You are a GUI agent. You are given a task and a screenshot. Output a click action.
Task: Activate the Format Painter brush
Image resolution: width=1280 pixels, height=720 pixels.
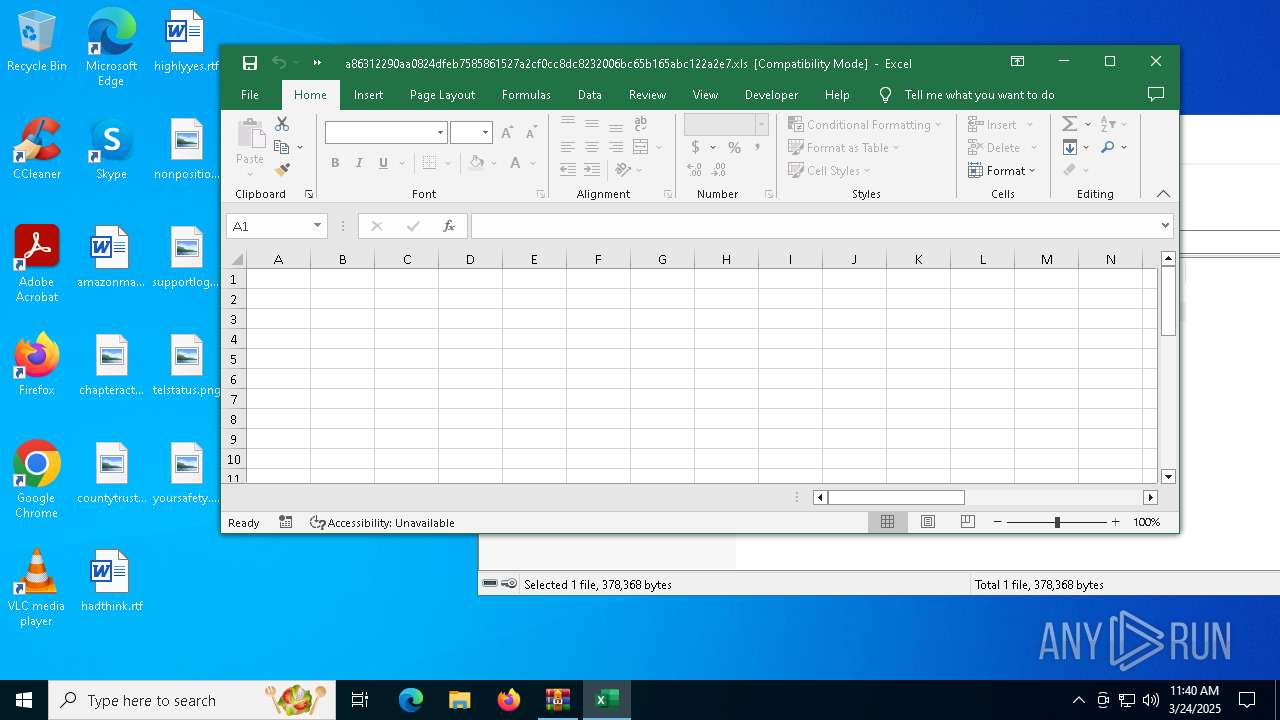(x=282, y=170)
